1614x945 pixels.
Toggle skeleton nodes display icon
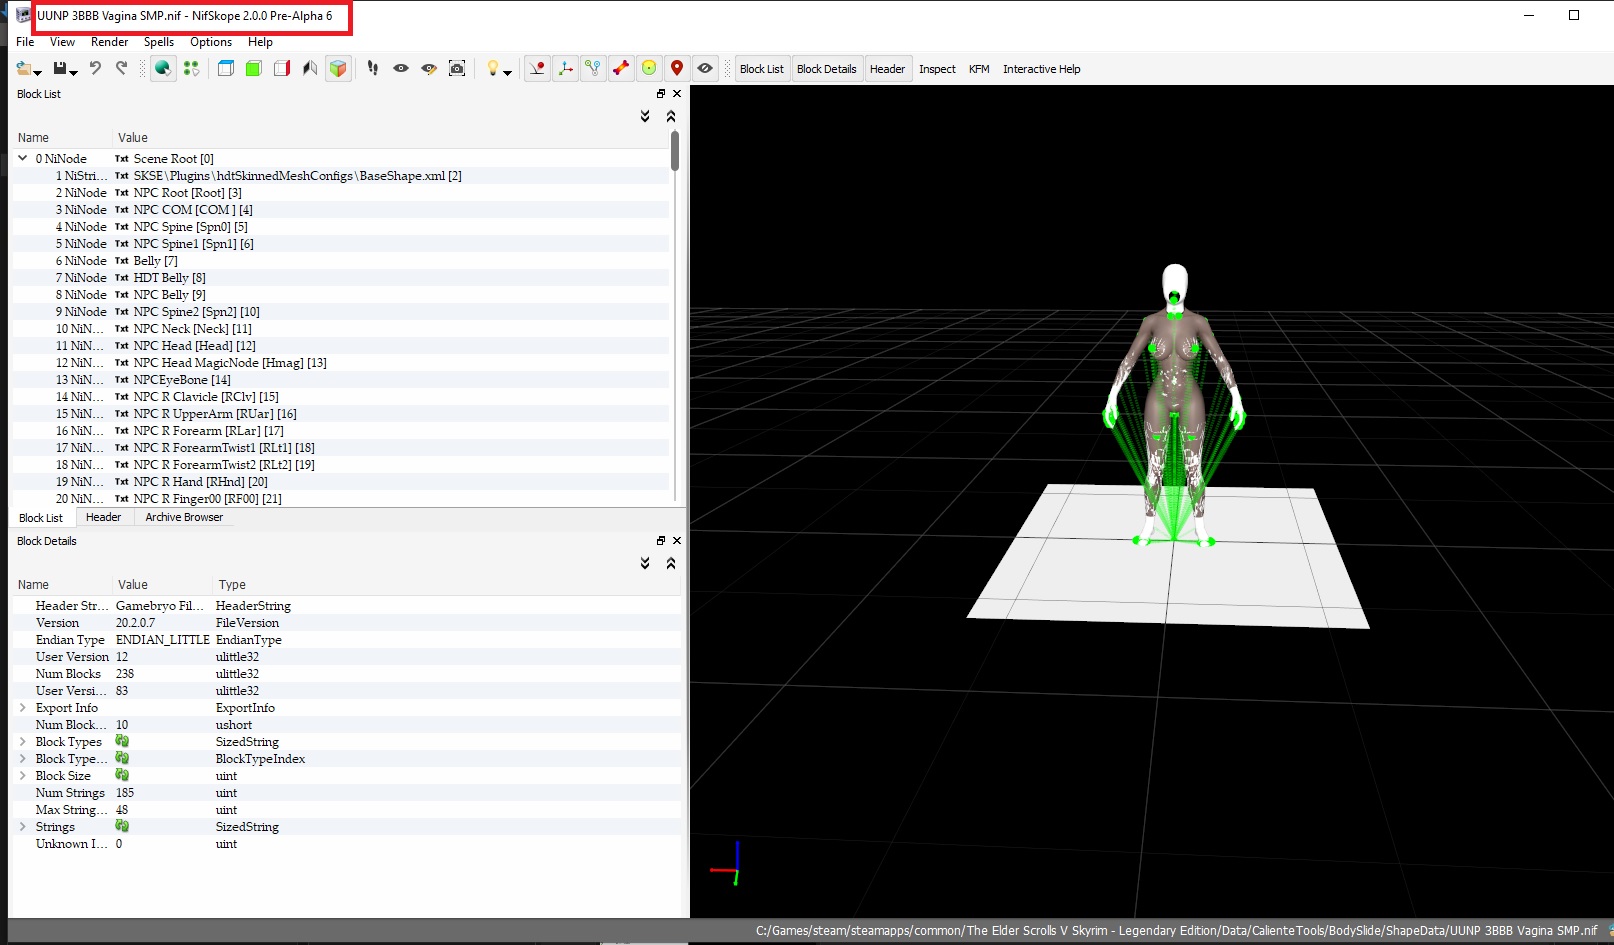(594, 68)
